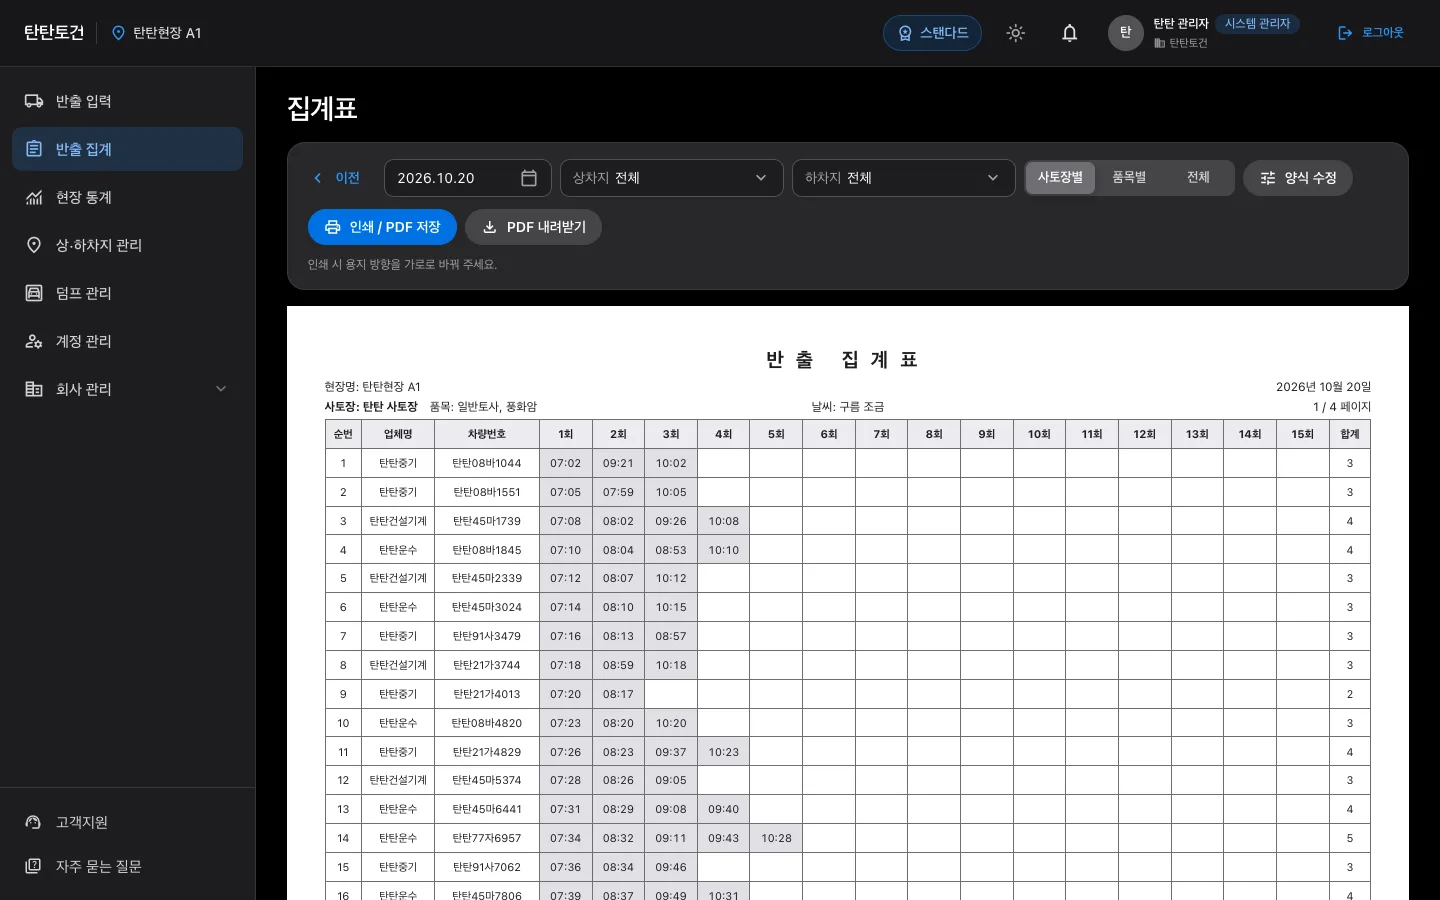The image size is (1440, 900).
Task: Open the calendar picker icon in the date field
Action: (x=529, y=178)
